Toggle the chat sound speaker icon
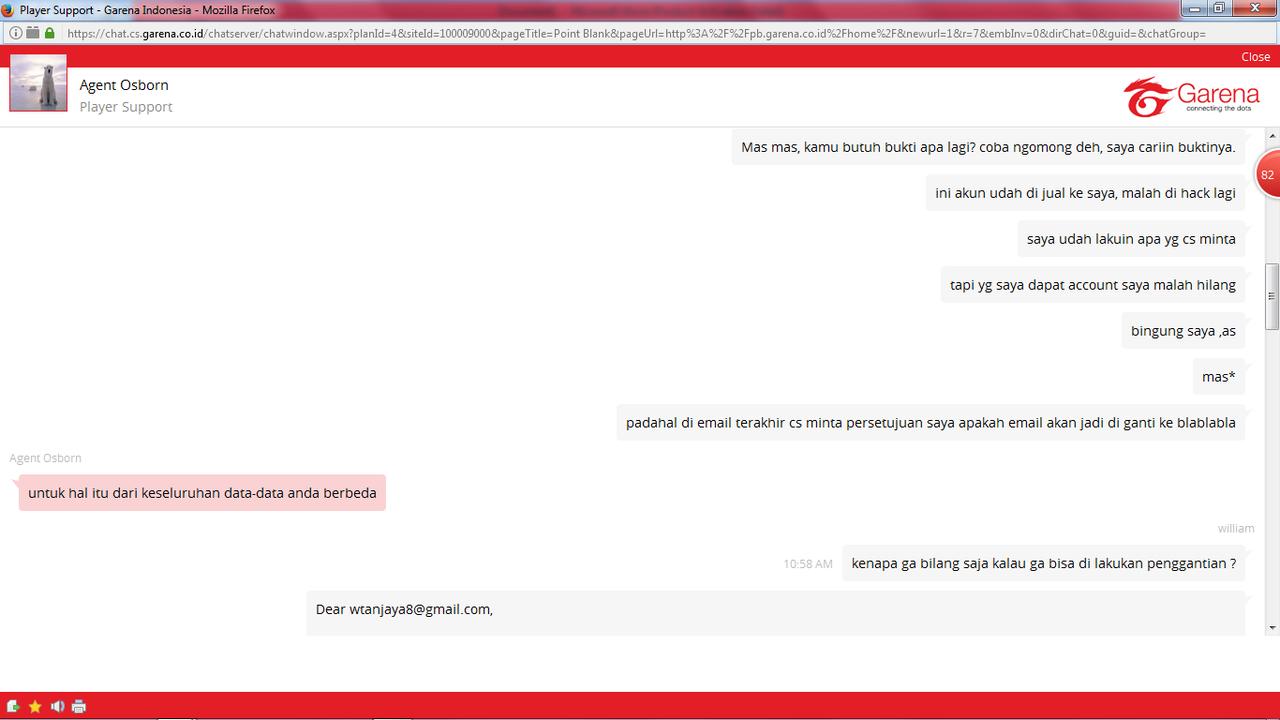1280x720 pixels. pos(57,707)
